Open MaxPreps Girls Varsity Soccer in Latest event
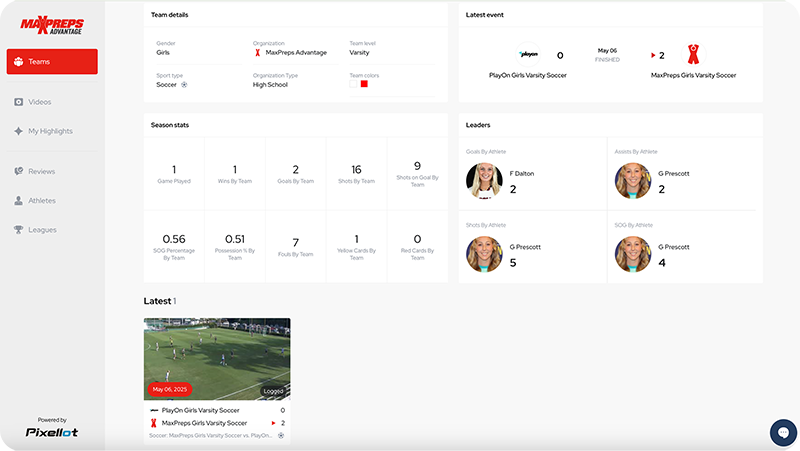Viewport: 800px width, 451px height. tap(693, 75)
